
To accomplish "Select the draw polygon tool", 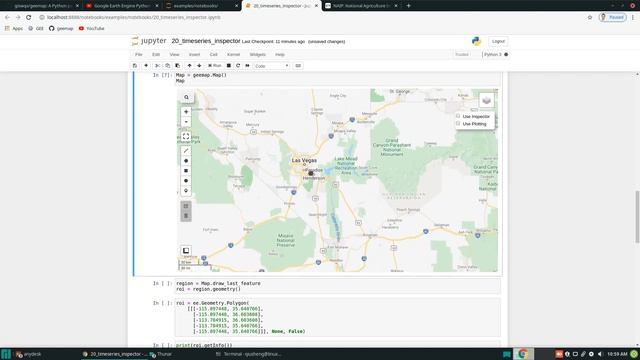I will 186,161.
